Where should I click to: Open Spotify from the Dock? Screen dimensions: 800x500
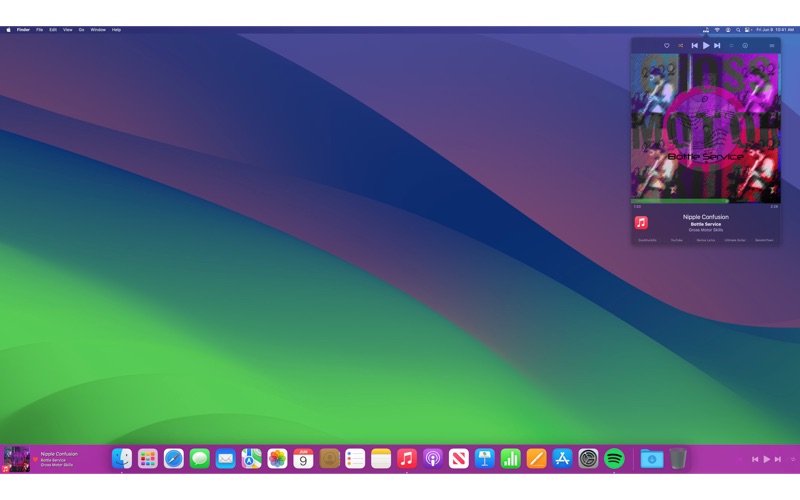click(614, 458)
